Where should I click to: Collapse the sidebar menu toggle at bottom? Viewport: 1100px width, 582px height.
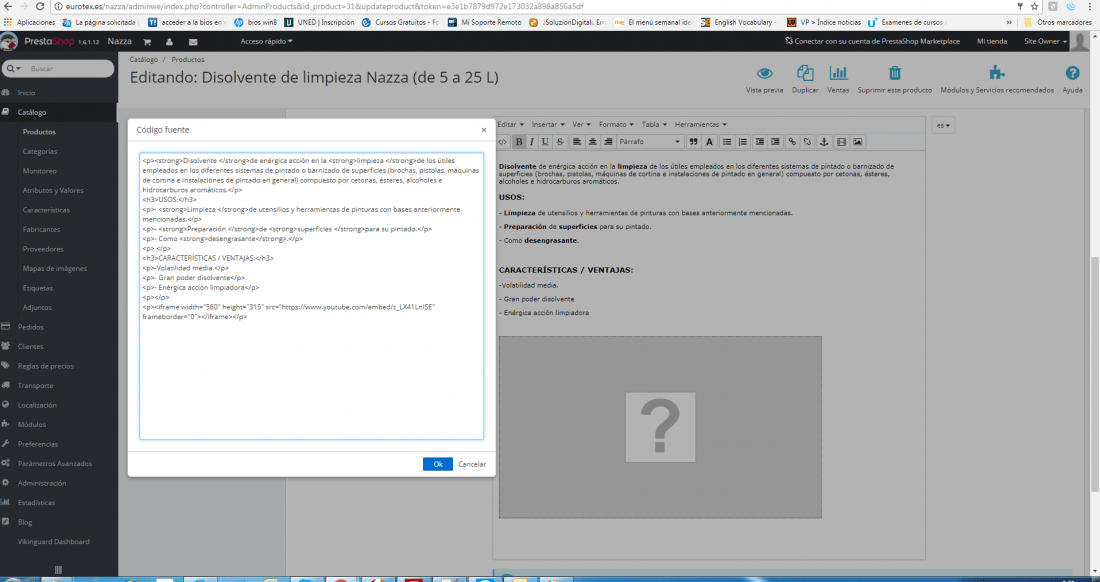(x=58, y=569)
